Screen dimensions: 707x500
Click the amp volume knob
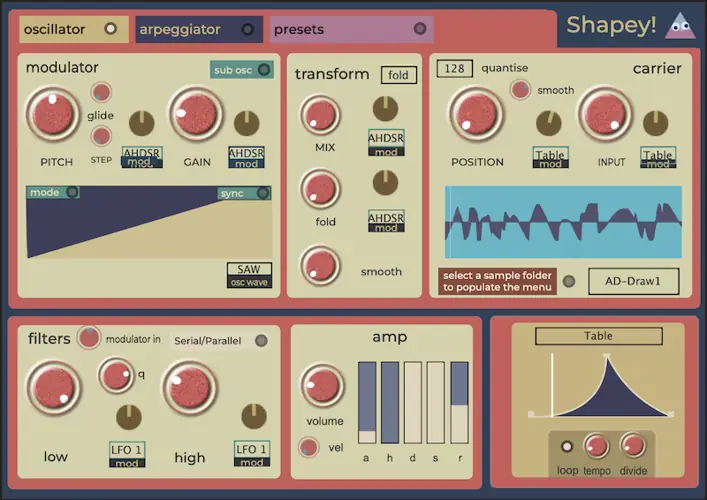321,386
